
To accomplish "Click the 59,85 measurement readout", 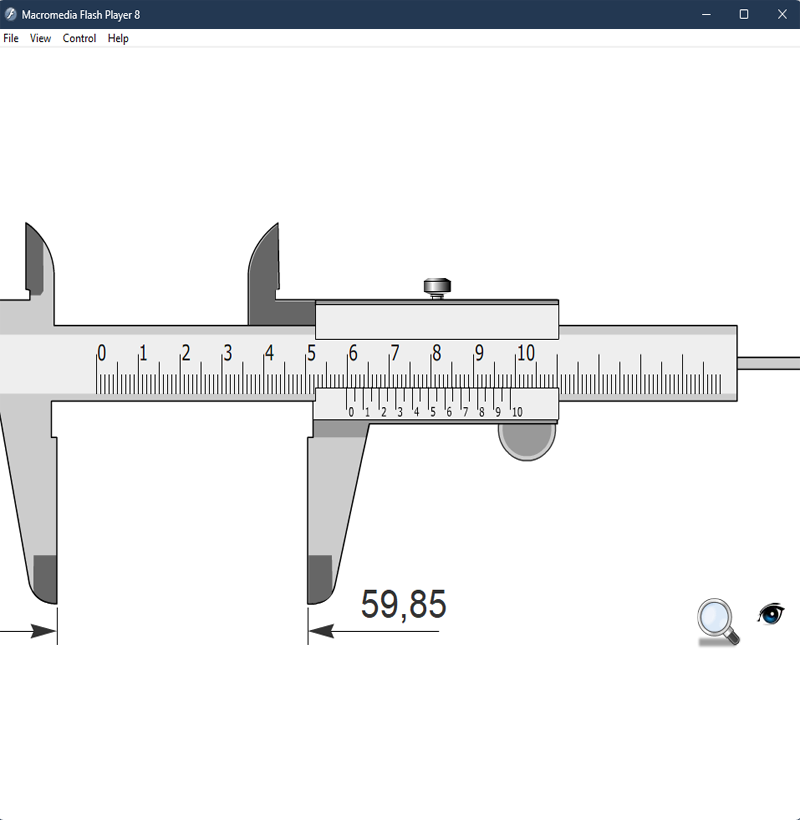I will [x=403, y=605].
